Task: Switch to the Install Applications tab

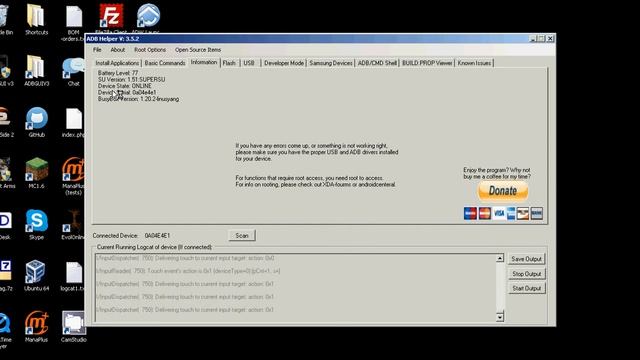Action: (117, 63)
